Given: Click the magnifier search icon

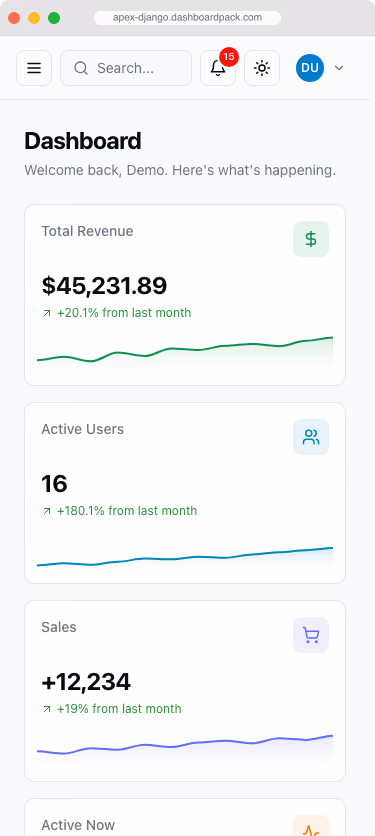Looking at the screenshot, I should point(81,68).
